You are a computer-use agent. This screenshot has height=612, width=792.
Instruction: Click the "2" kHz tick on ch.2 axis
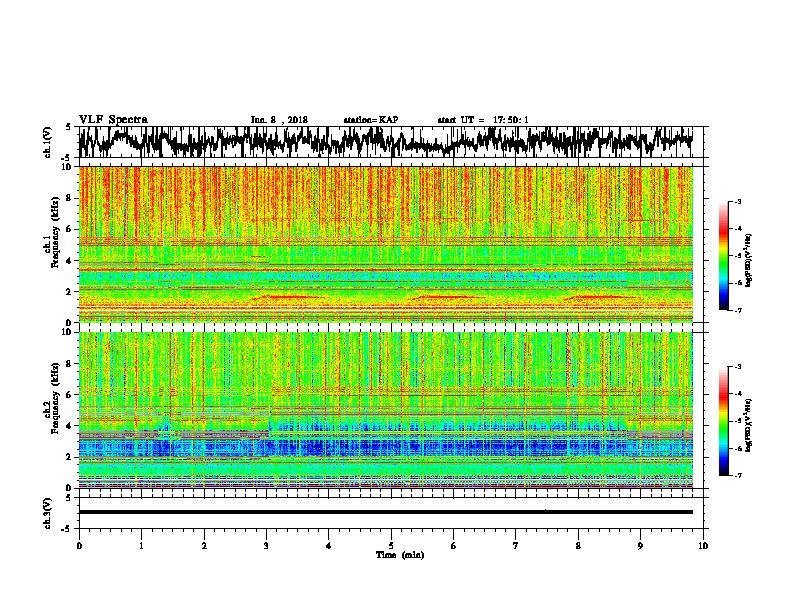[70, 457]
